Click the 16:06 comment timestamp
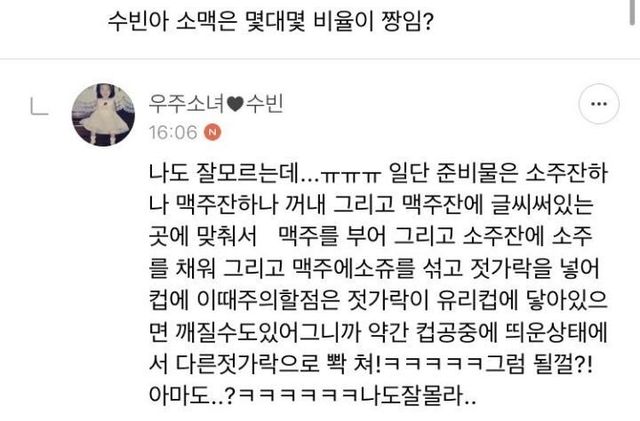This screenshot has width=640, height=421. click(x=173, y=132)
